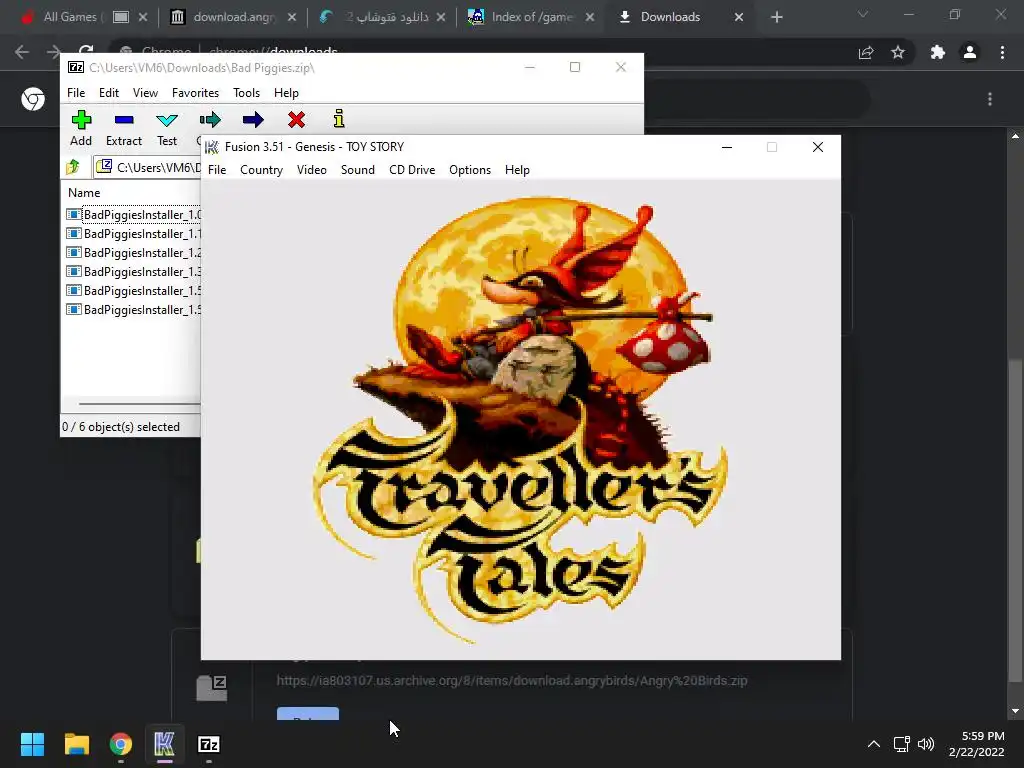1024x768 pixels.
Task: Open the network tray icon
Action: pos(901,744)
